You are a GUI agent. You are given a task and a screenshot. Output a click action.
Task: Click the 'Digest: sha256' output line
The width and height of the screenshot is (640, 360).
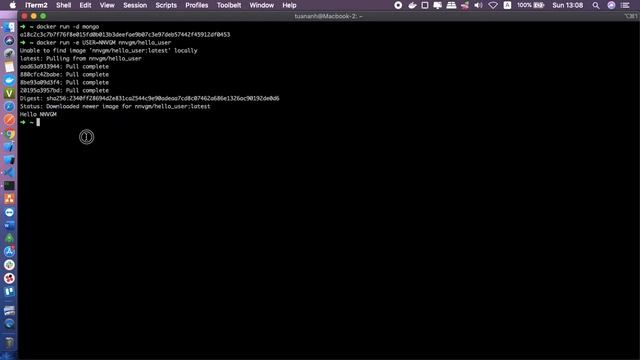tap(149, 98)
